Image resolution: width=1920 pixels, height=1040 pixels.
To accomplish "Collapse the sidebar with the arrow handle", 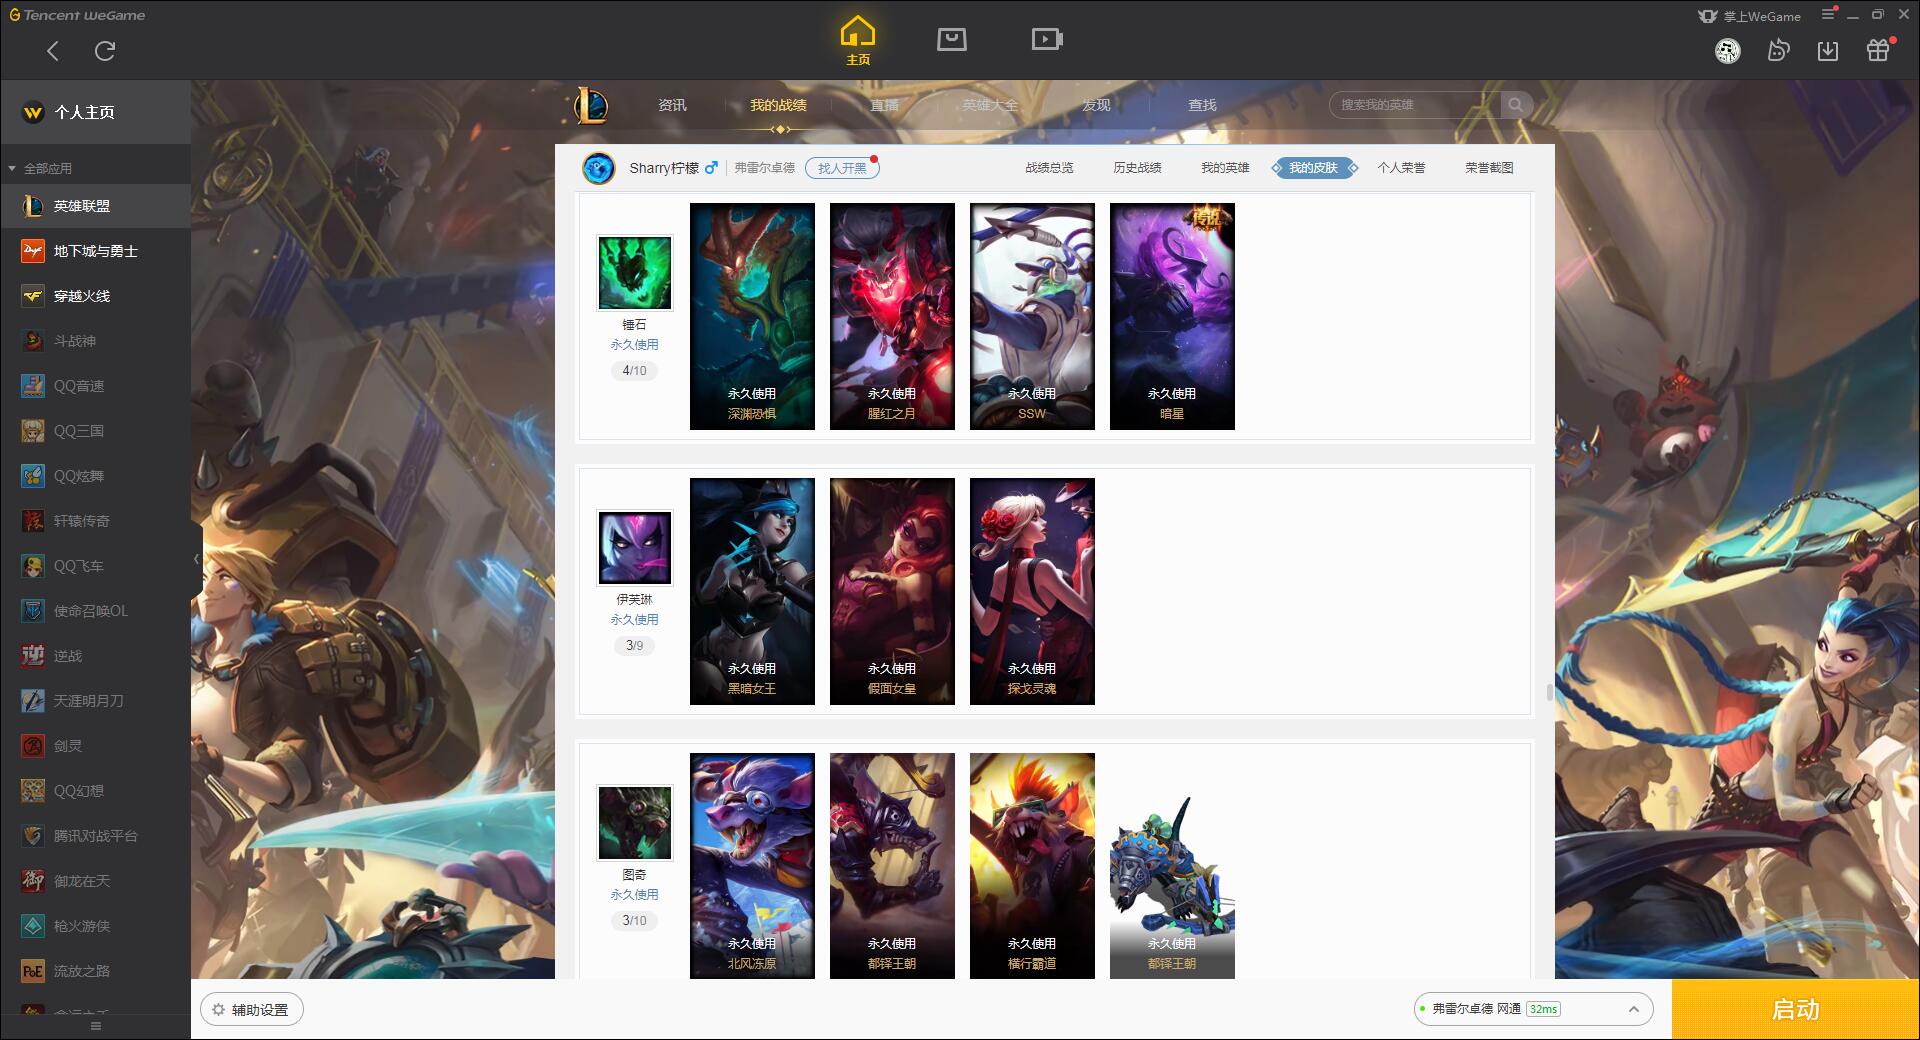I will (196, 559).
